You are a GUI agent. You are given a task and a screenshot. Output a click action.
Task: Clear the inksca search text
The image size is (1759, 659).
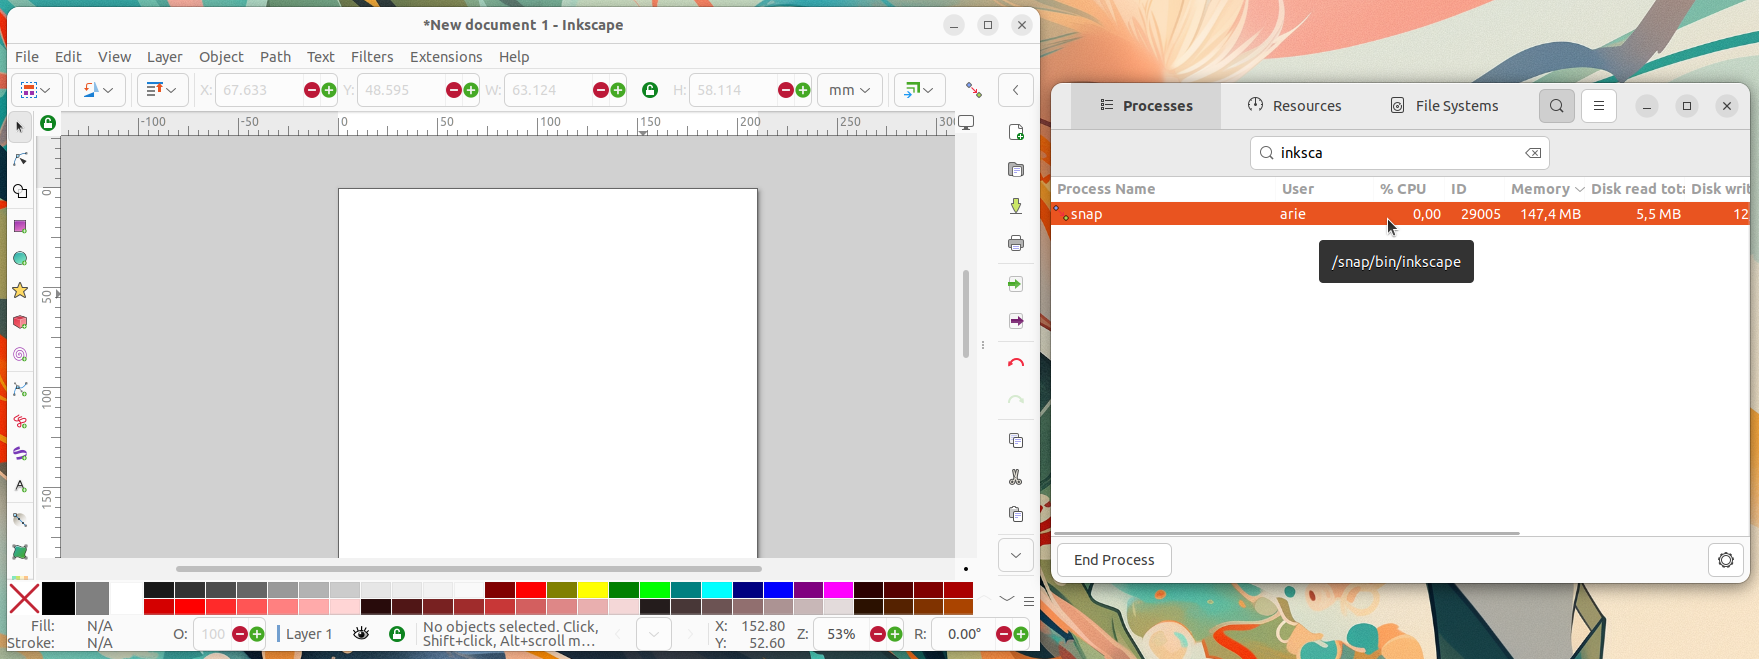click(x=1532, y=153)
